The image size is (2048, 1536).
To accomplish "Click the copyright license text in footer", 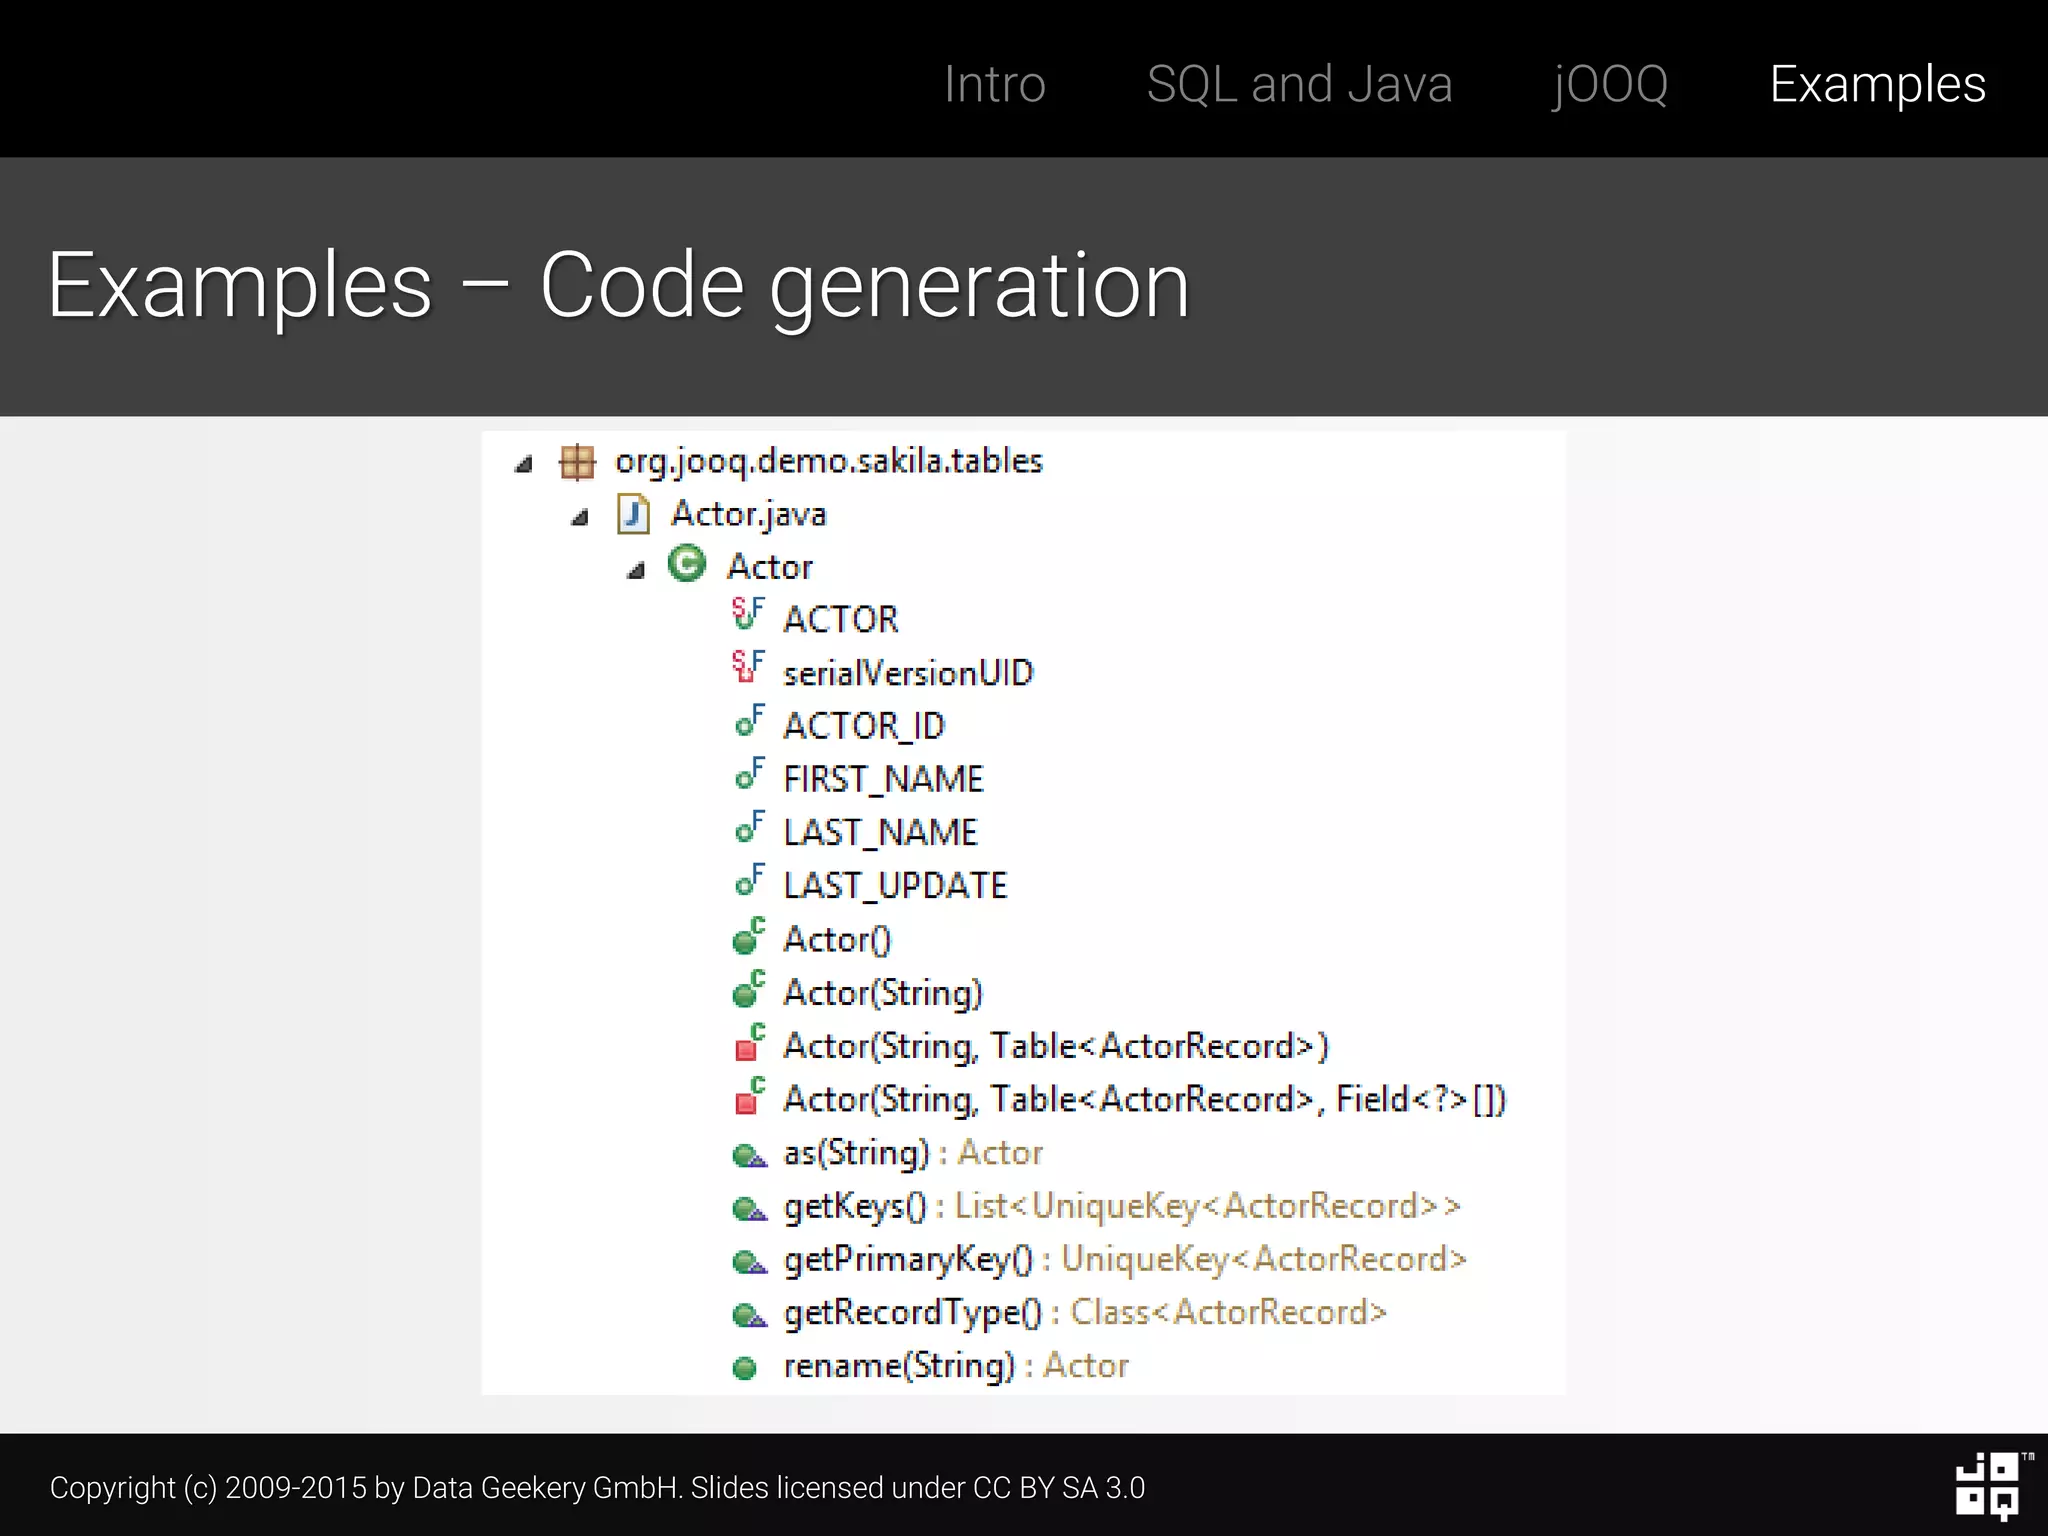I will pyautogui.click(x=597, y=1488).
